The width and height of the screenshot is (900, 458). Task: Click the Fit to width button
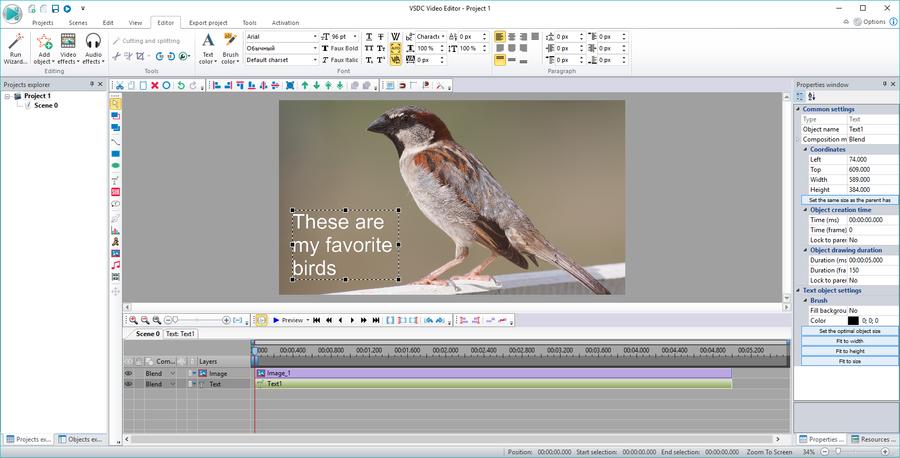coord(850,341)
